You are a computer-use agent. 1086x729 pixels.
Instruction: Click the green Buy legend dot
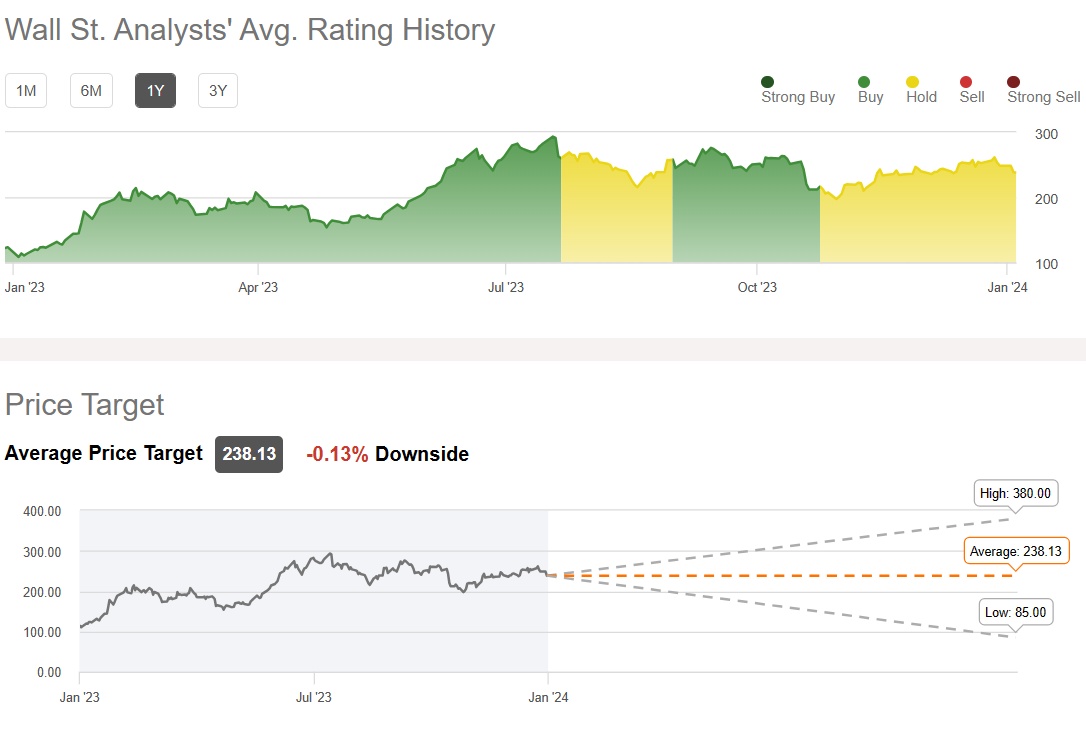point(864,82)
